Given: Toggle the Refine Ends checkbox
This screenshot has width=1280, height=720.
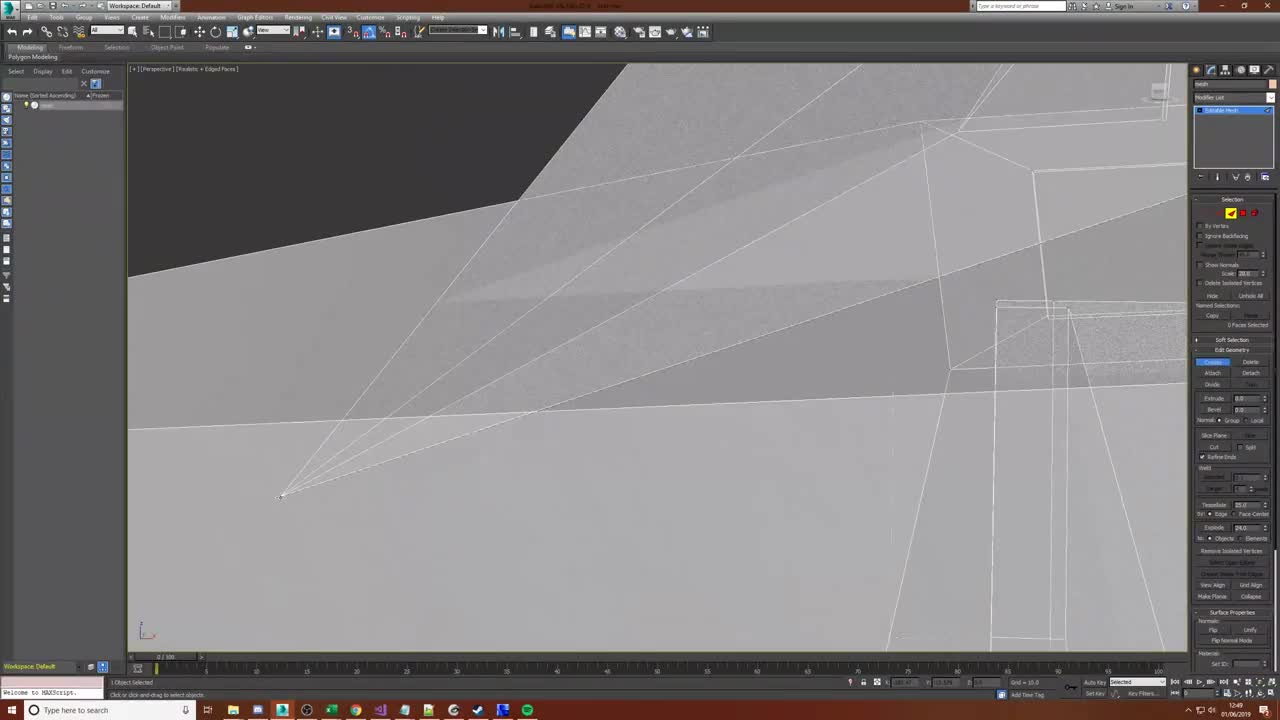Looking at the screenshot, I should pyautogui.click(x=1203, y=457).
